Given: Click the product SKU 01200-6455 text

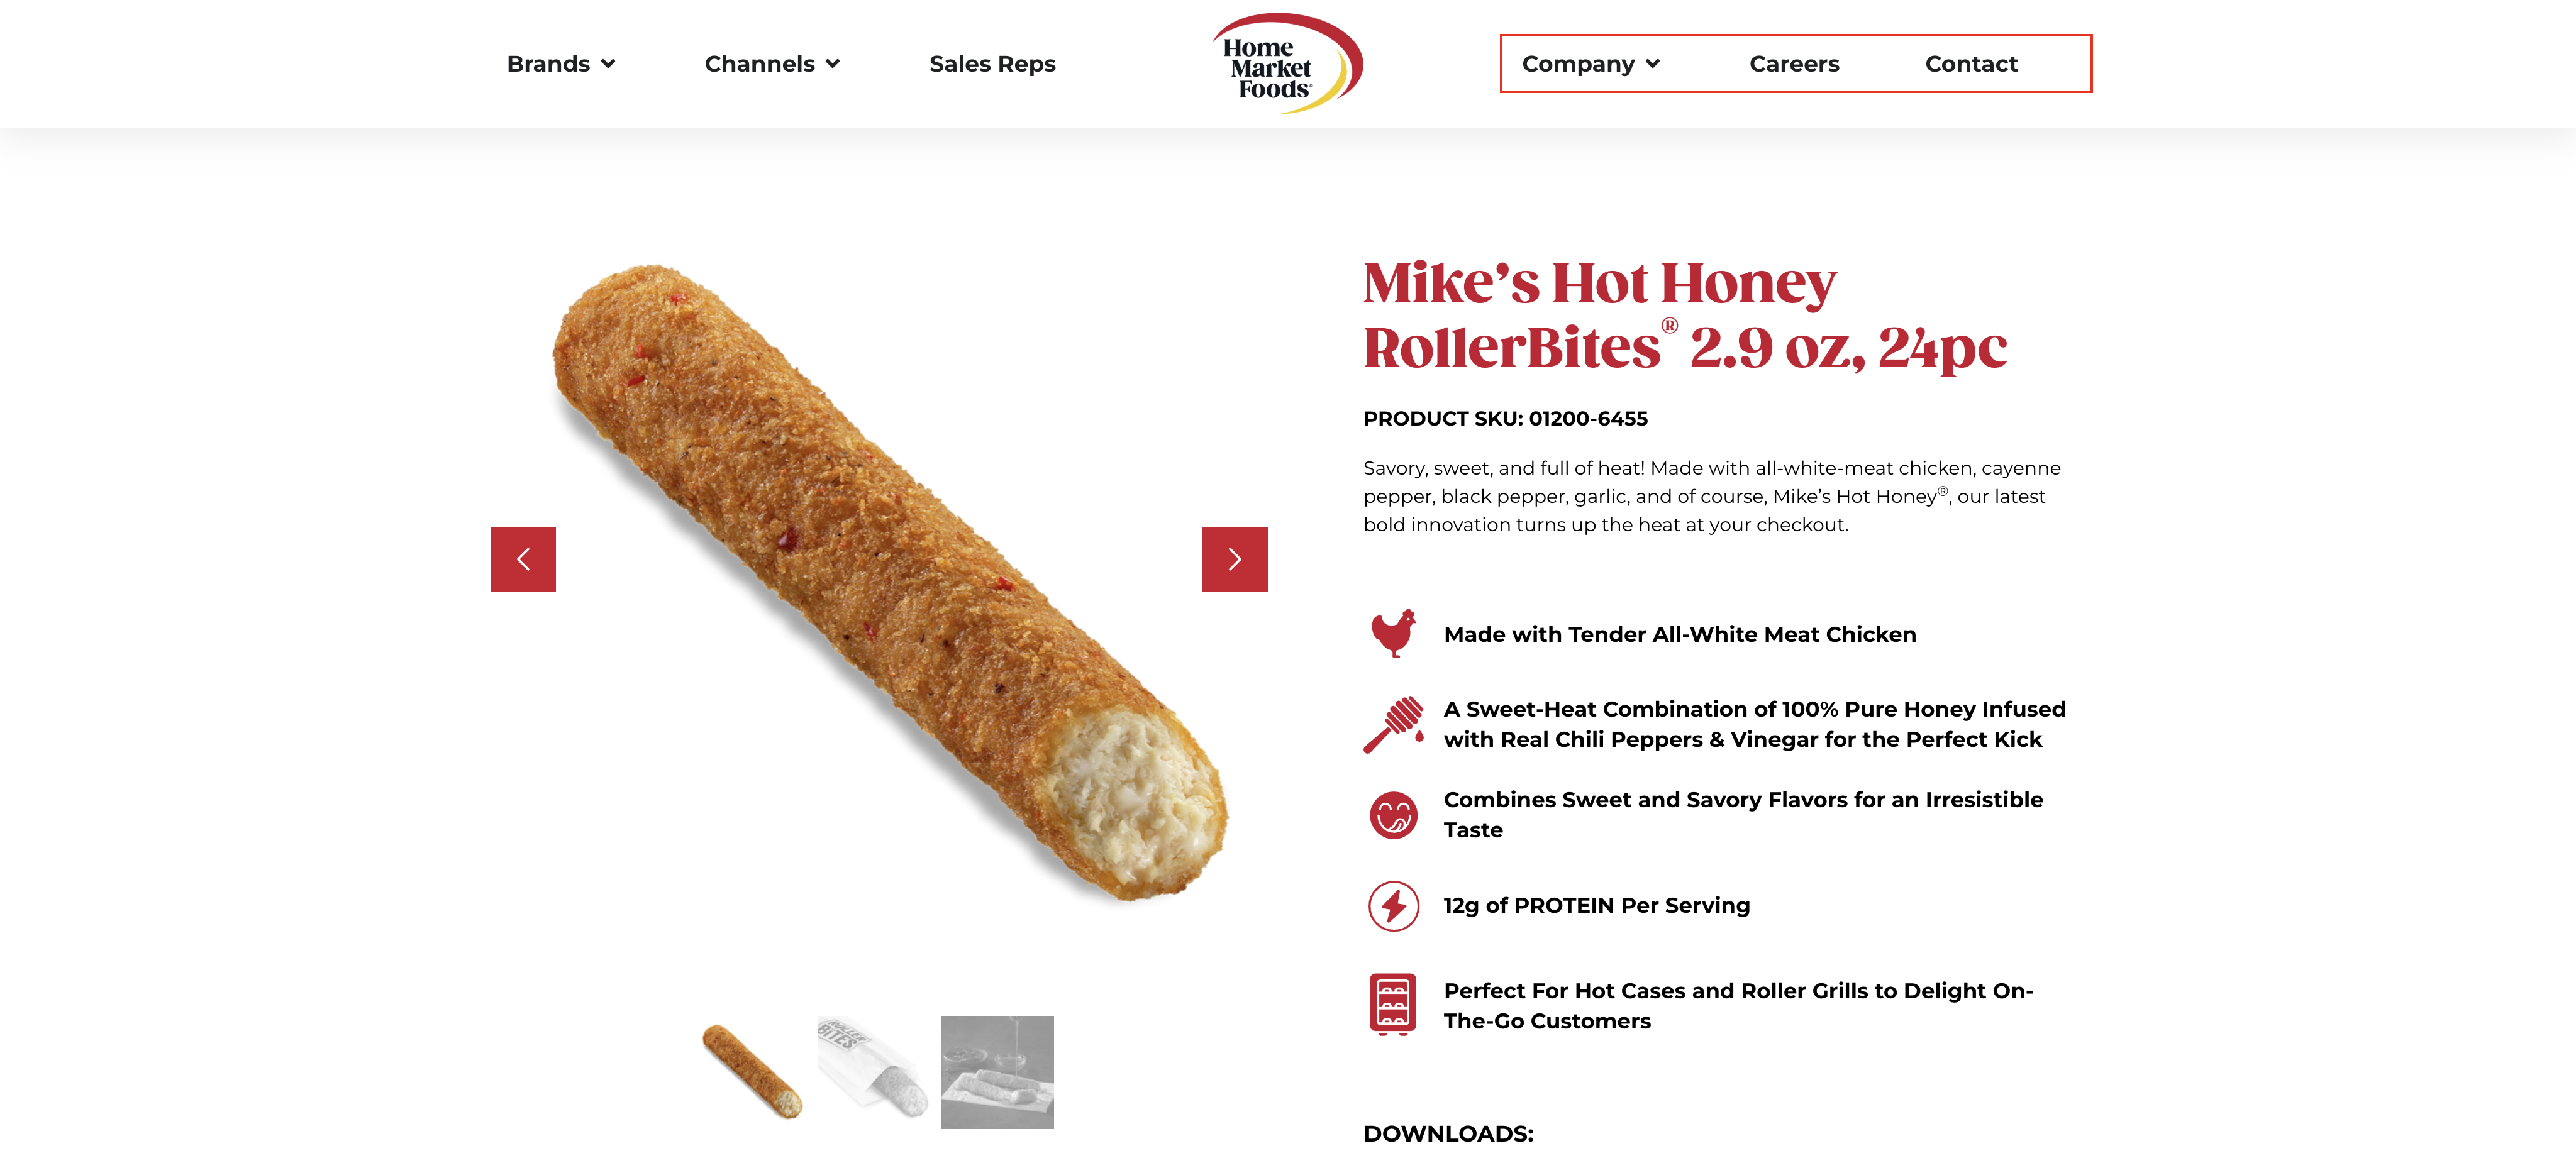Looking at the screenshot, I should 1505,419.
